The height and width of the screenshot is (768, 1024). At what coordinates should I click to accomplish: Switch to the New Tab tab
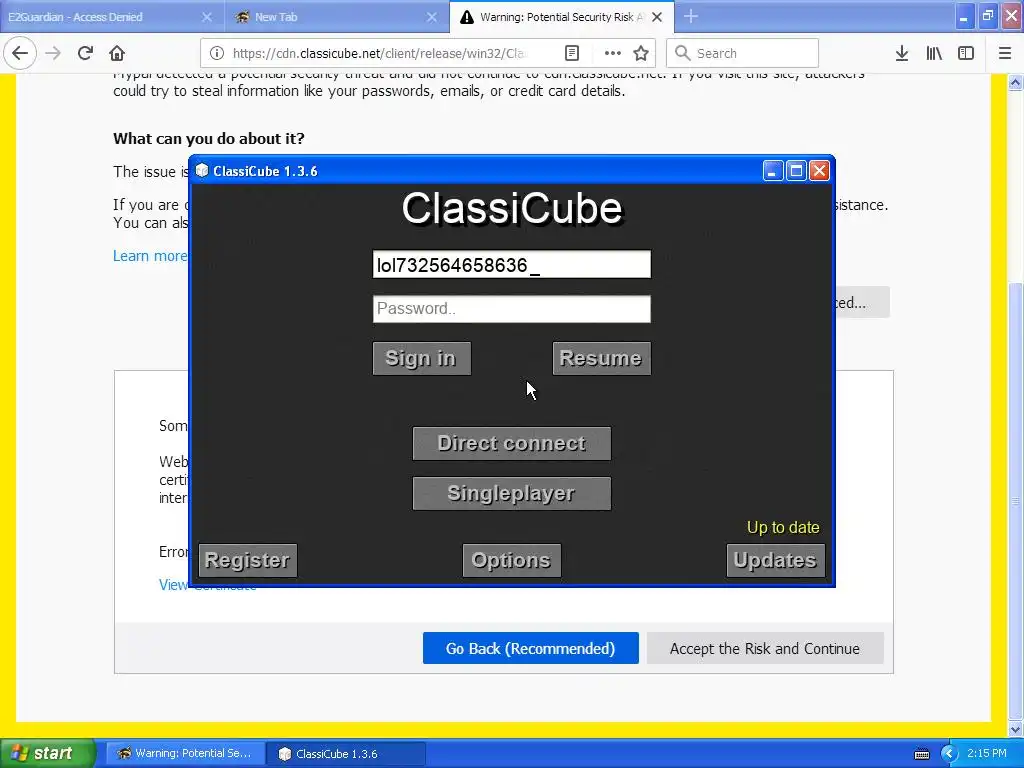(x=337, y=17)
